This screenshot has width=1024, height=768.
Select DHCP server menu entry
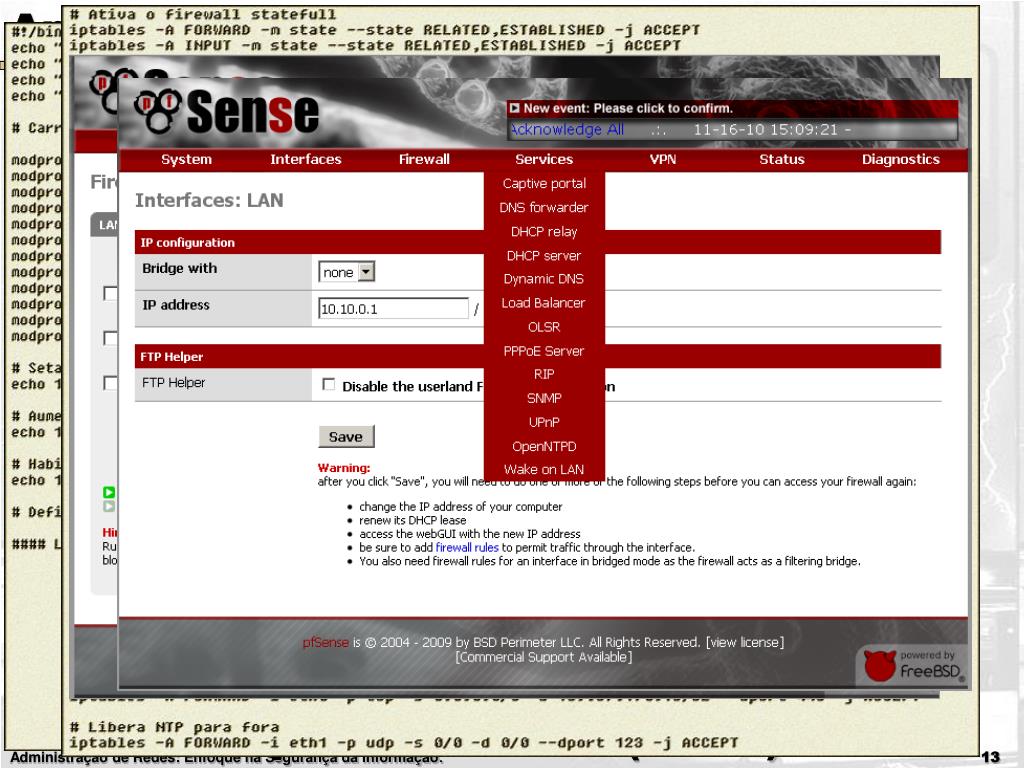point(544,256)
